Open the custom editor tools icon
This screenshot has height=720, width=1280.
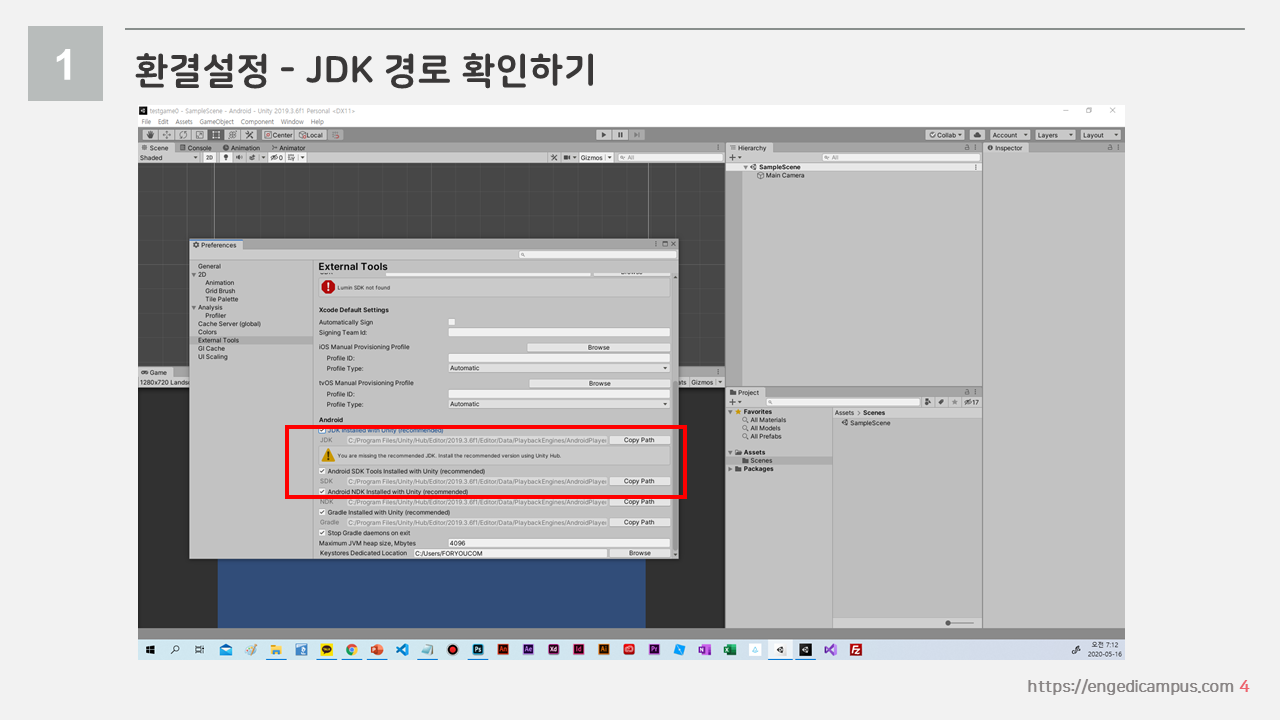[x=249, y=135]
